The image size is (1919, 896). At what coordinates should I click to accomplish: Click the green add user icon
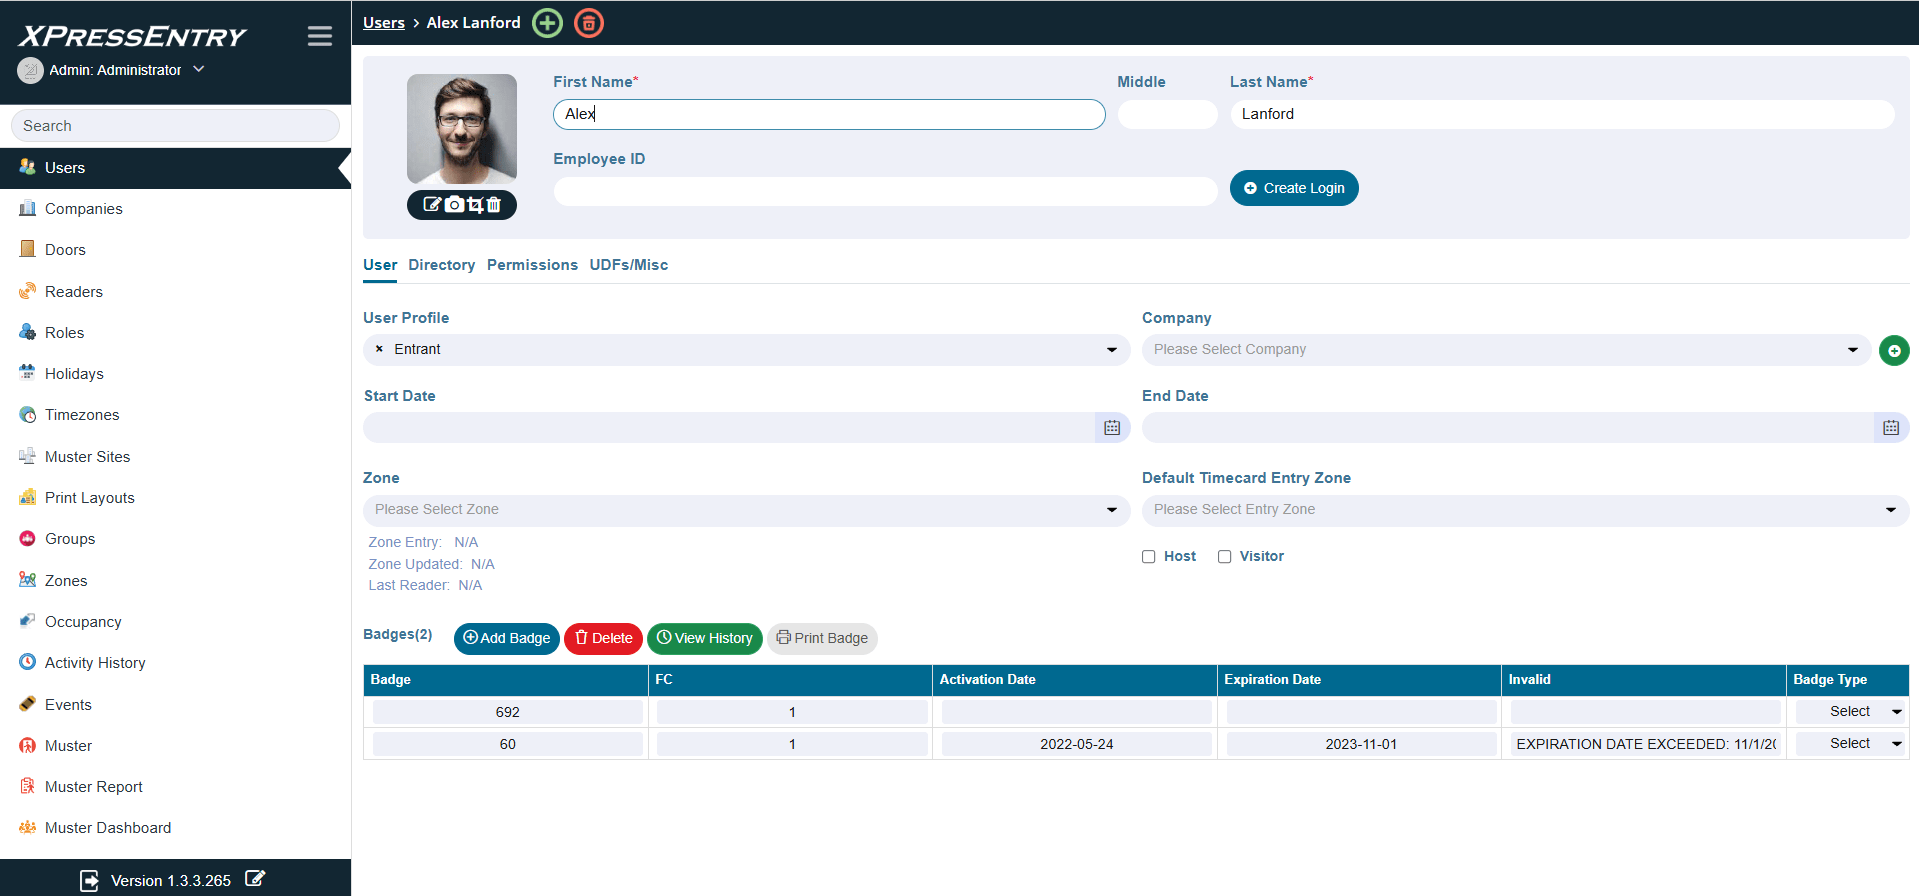point(547,23)
